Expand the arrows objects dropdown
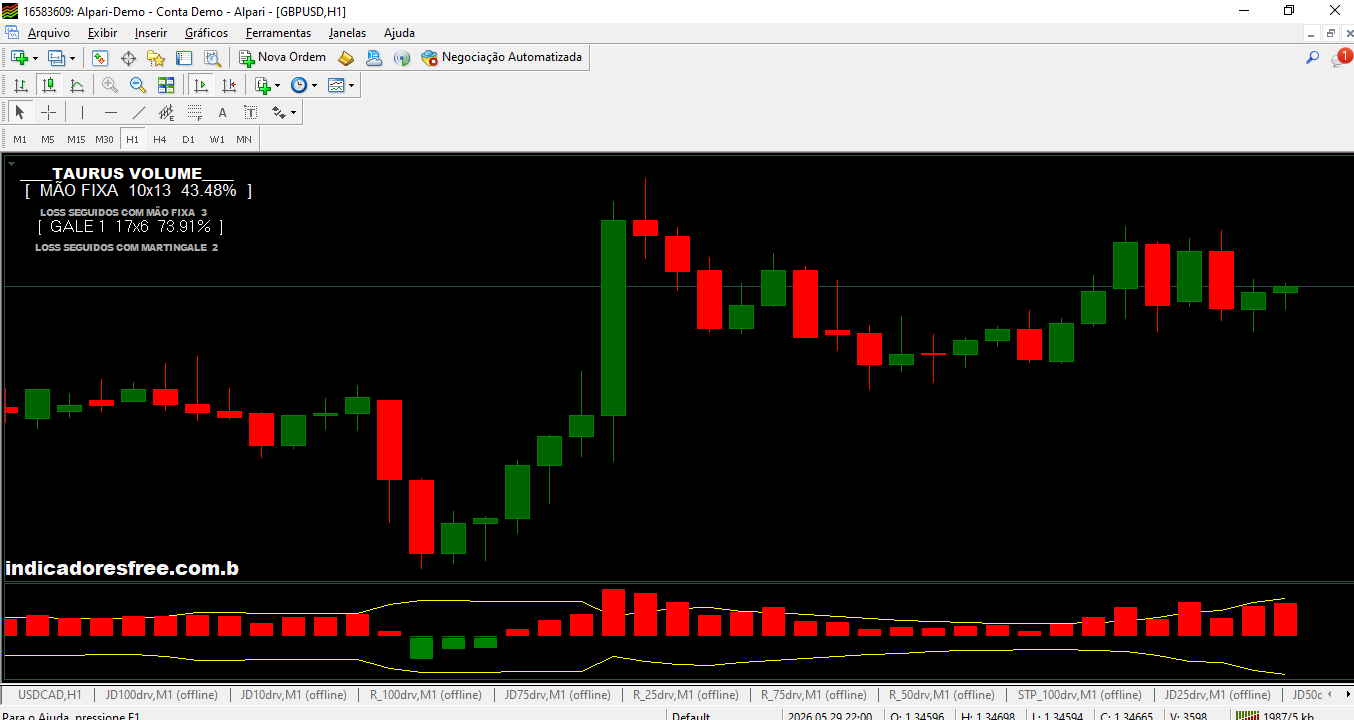This screenshot has height=720, width=1354. pyautogui.click(x=293, y=113)
